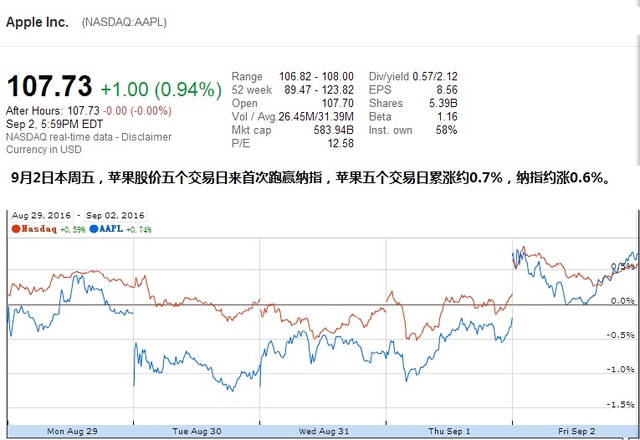640x440 pixels.
Task: Click the green +1.00 (0.94%) change
Action: [160, 89]
